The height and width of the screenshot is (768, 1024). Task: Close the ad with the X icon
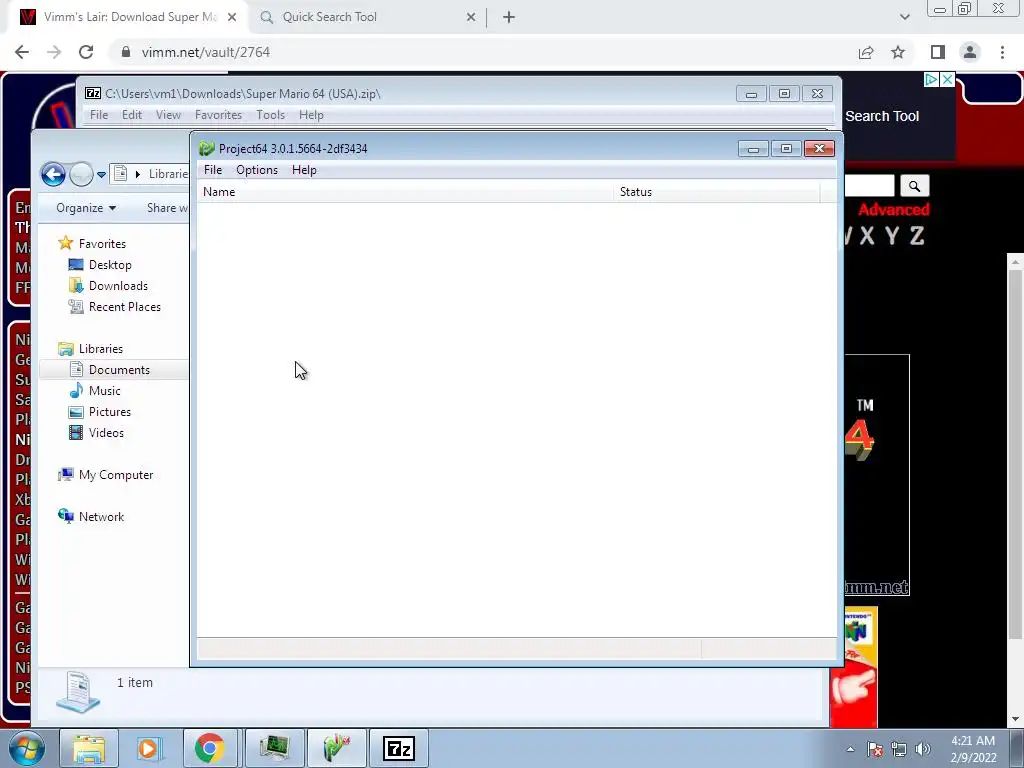tap(948, 80)
